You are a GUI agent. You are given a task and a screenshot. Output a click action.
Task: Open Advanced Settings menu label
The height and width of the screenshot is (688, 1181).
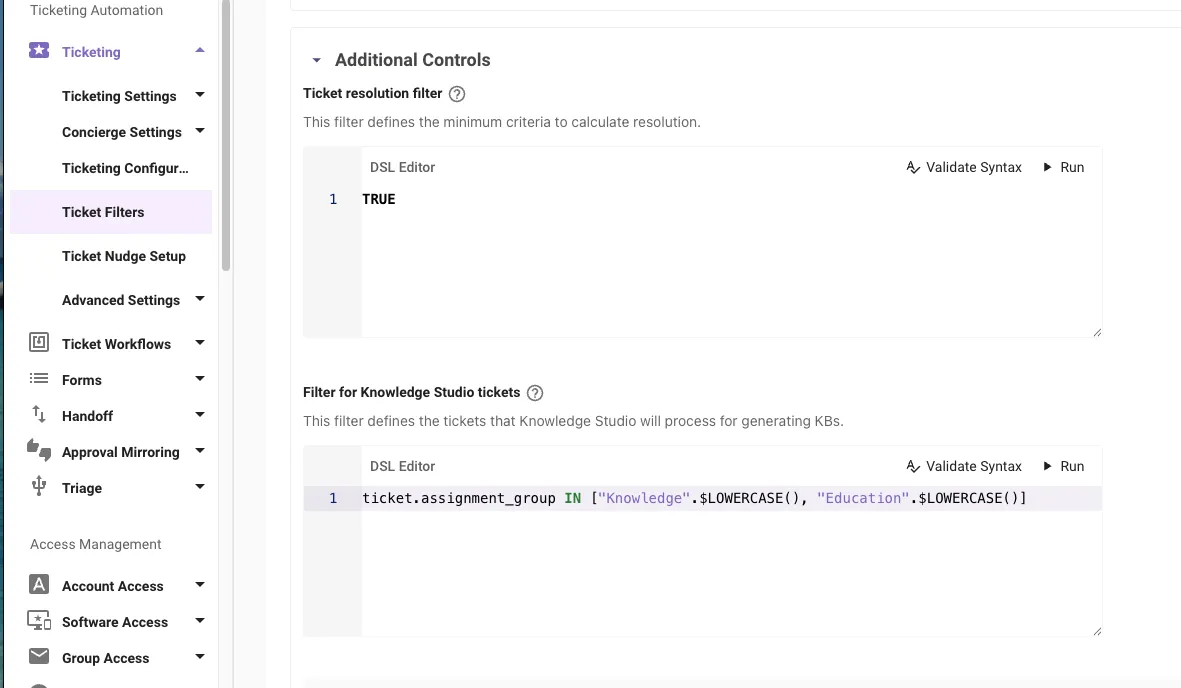(x=121, y=300)
